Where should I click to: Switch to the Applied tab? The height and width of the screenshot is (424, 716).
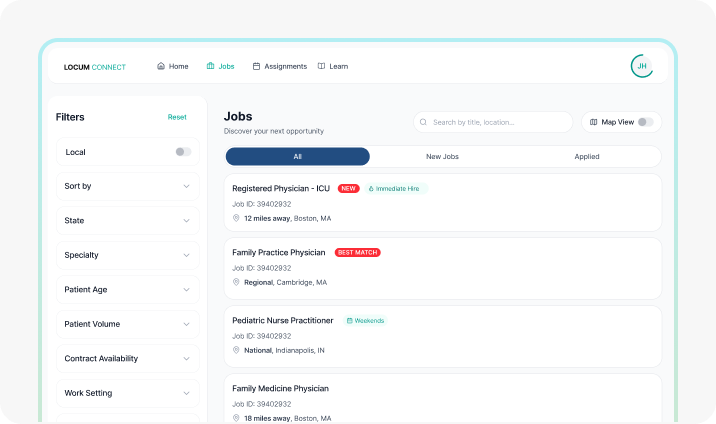587,157
